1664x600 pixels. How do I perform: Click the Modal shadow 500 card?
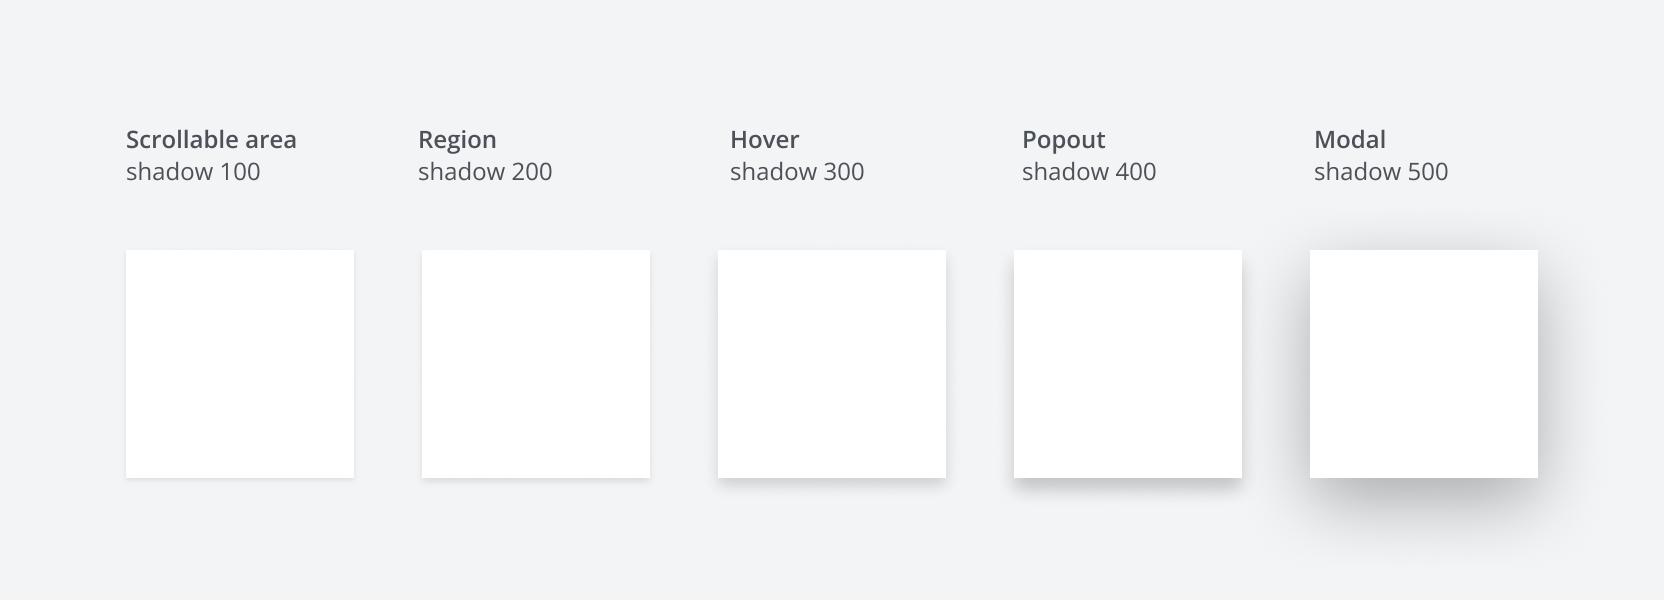(1424, 364)
